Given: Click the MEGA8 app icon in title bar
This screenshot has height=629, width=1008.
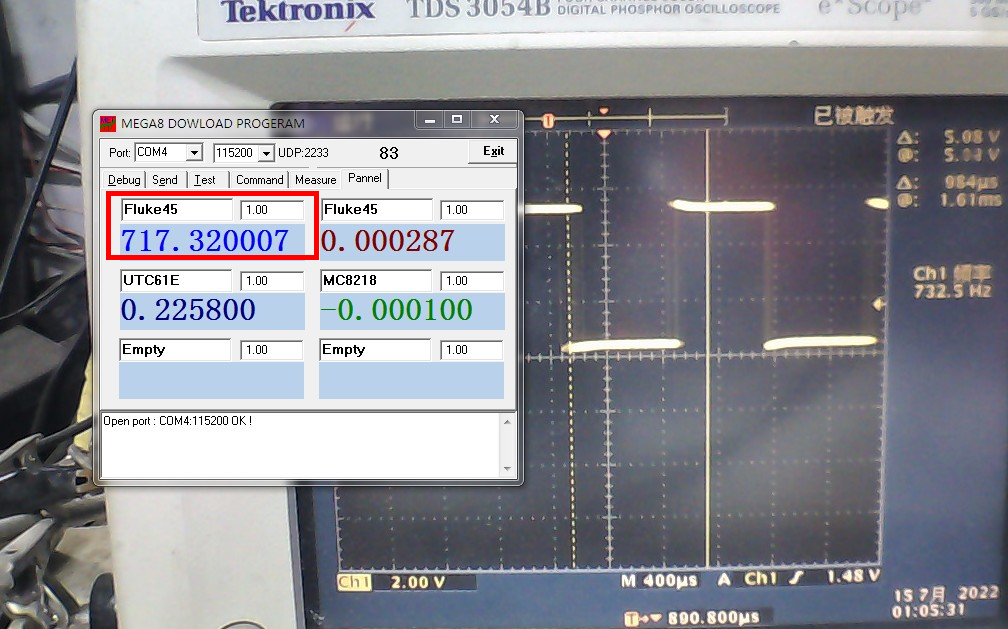Looking at the screenshot, I should (108, 123).
